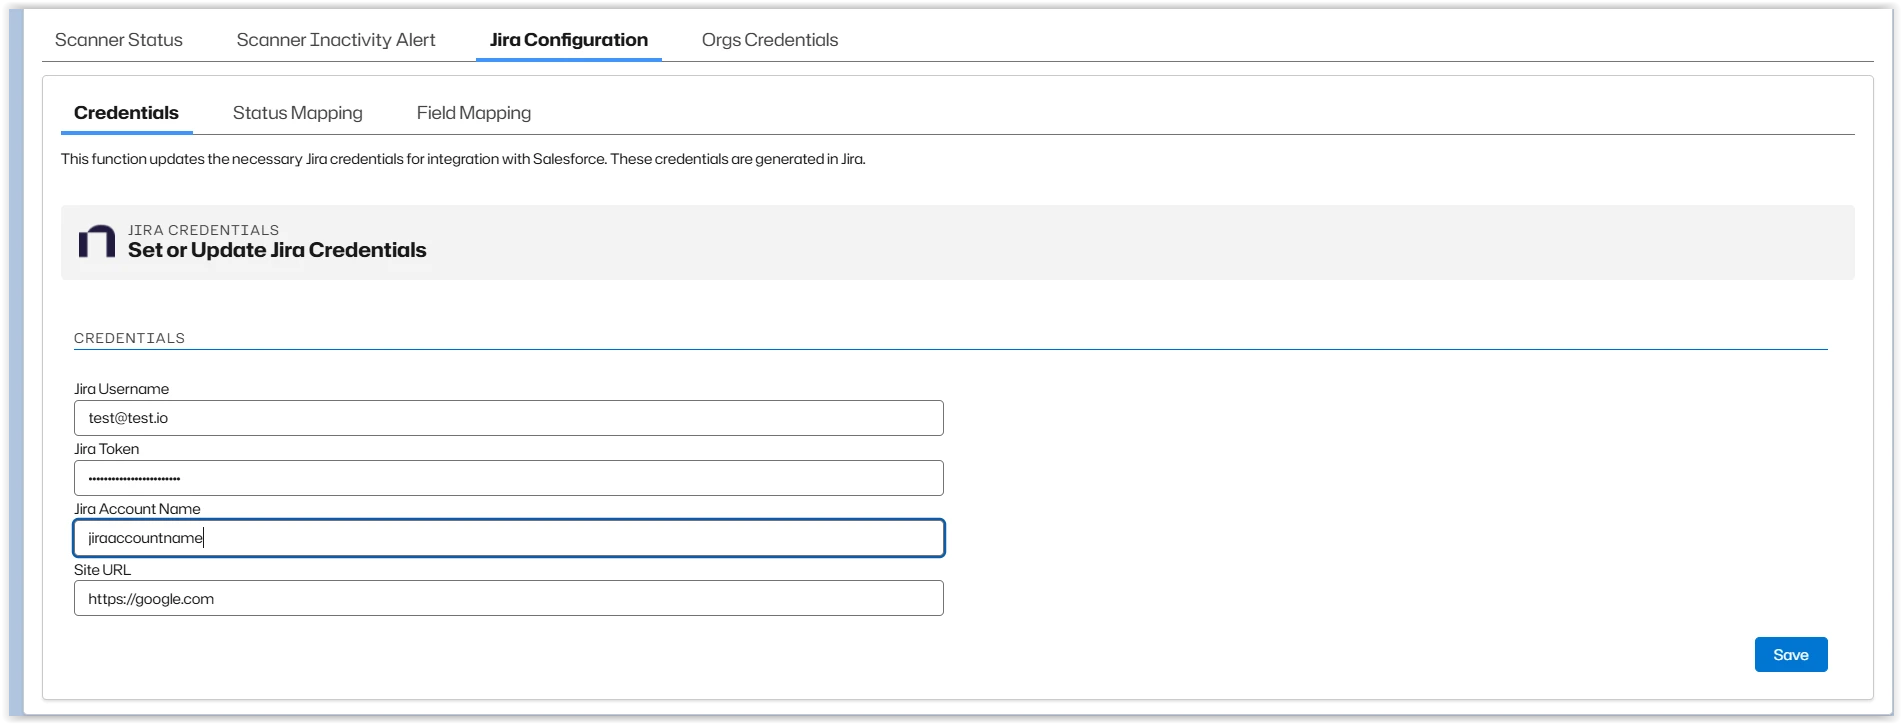Click the "Jira Token" label text

click(106, 449)
